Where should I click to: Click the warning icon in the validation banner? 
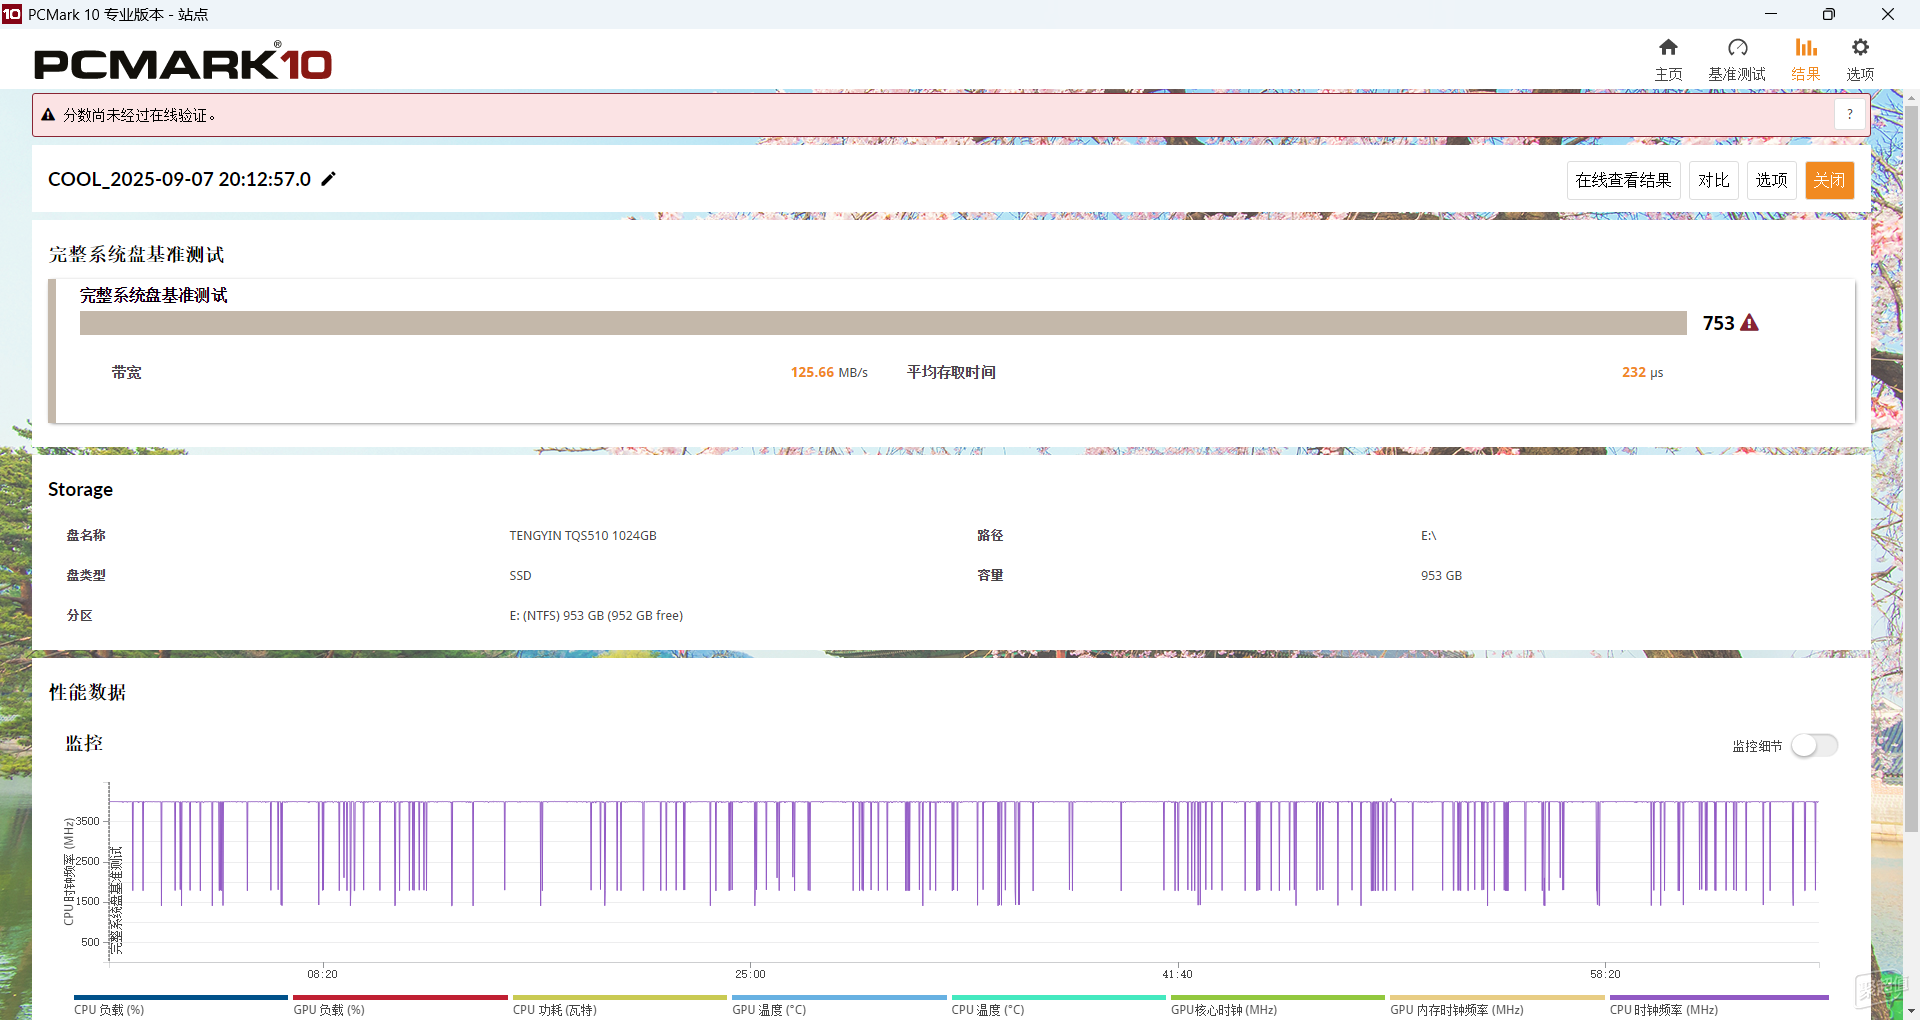pyautogui.click(x=48, y=115)
